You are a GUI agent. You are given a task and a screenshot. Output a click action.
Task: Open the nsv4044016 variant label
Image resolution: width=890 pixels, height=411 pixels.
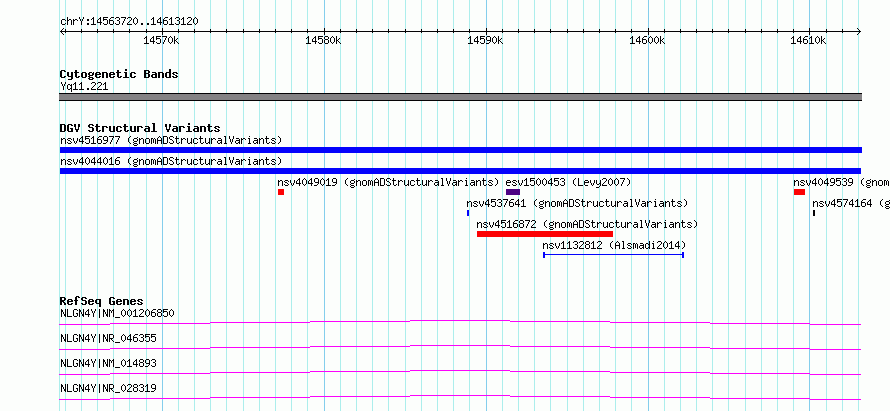171,161
